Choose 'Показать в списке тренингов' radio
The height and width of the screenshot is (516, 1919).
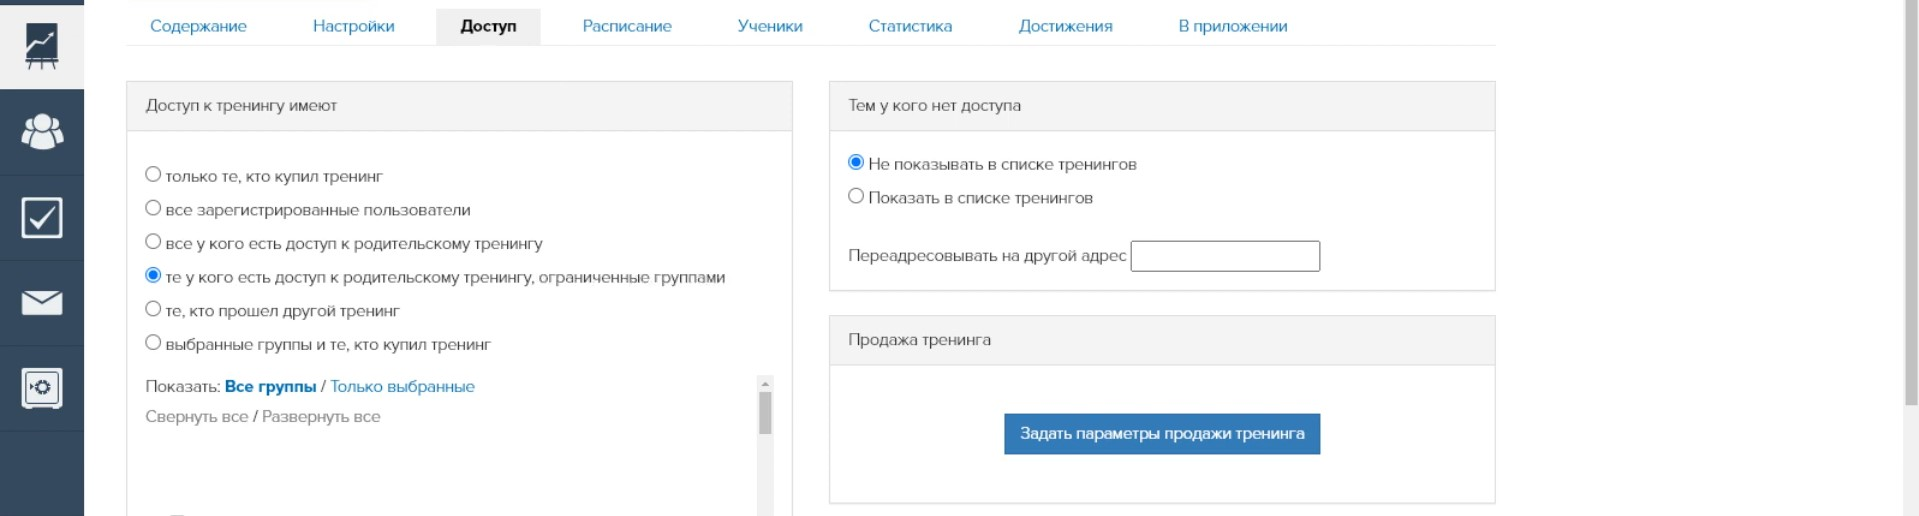856,196
